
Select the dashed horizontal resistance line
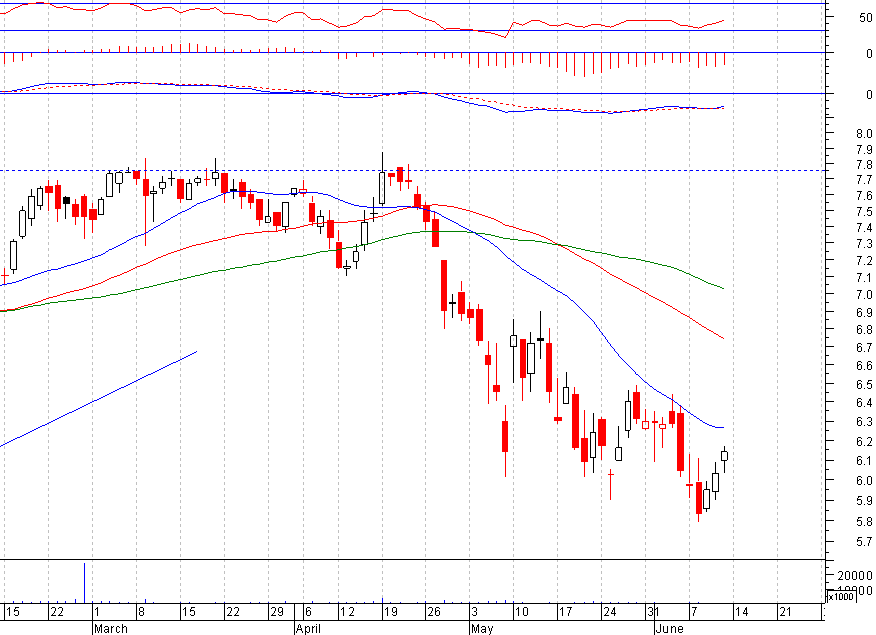(413, 170)
